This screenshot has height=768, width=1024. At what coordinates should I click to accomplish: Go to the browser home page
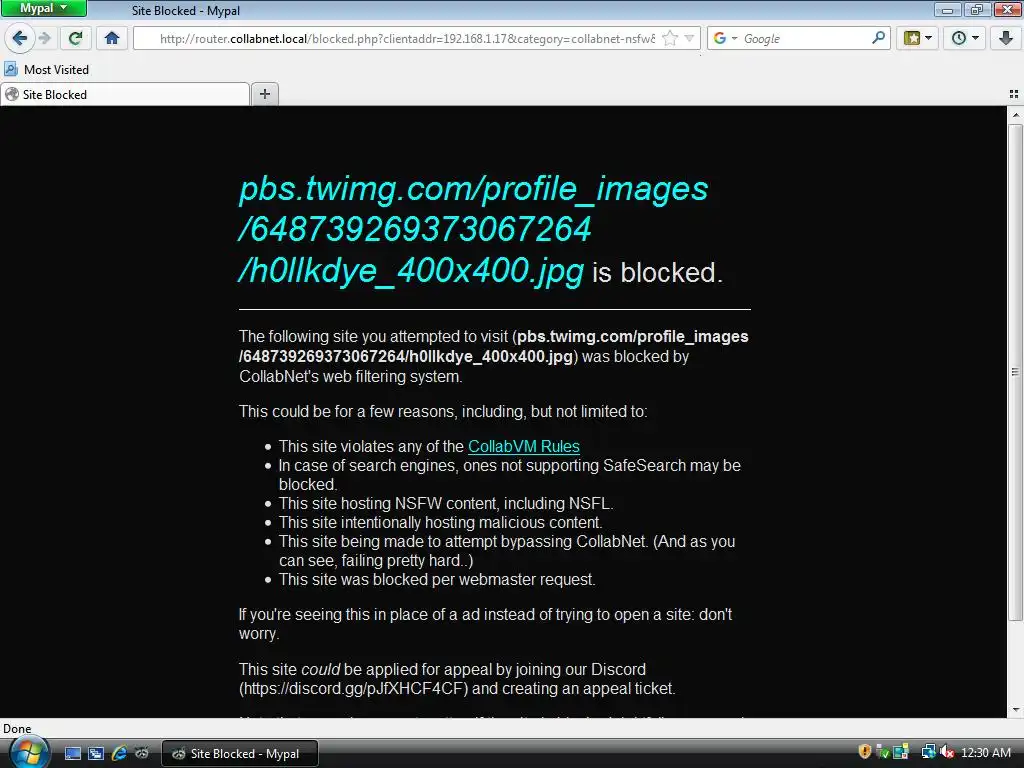click(112, 39)
